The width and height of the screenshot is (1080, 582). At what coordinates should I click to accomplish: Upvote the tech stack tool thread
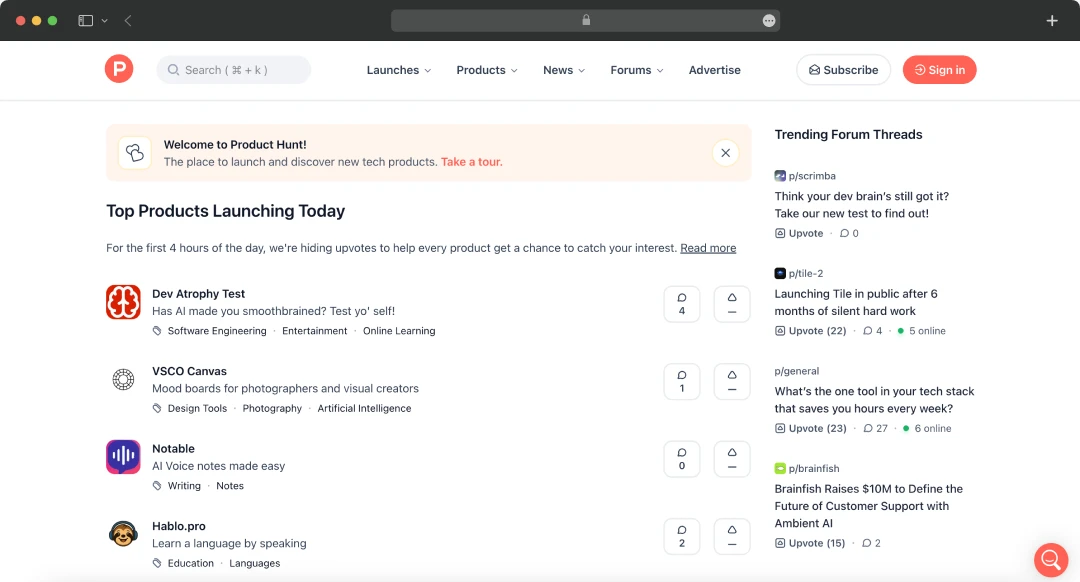point(810,428)
